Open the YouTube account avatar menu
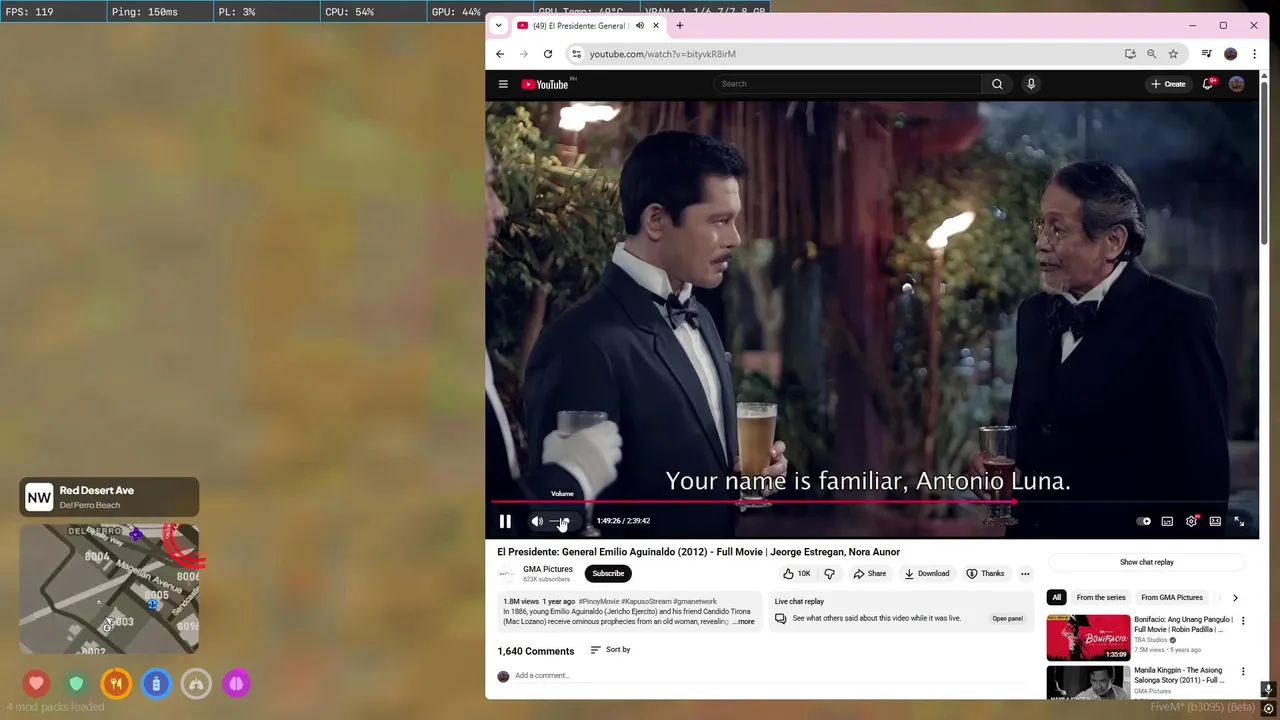1280x720 pixels. pyautogui.click(x=1237, y=84)
